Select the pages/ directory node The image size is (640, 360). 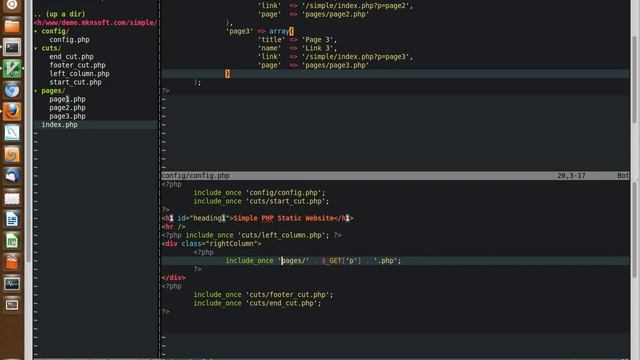(53, 91)
